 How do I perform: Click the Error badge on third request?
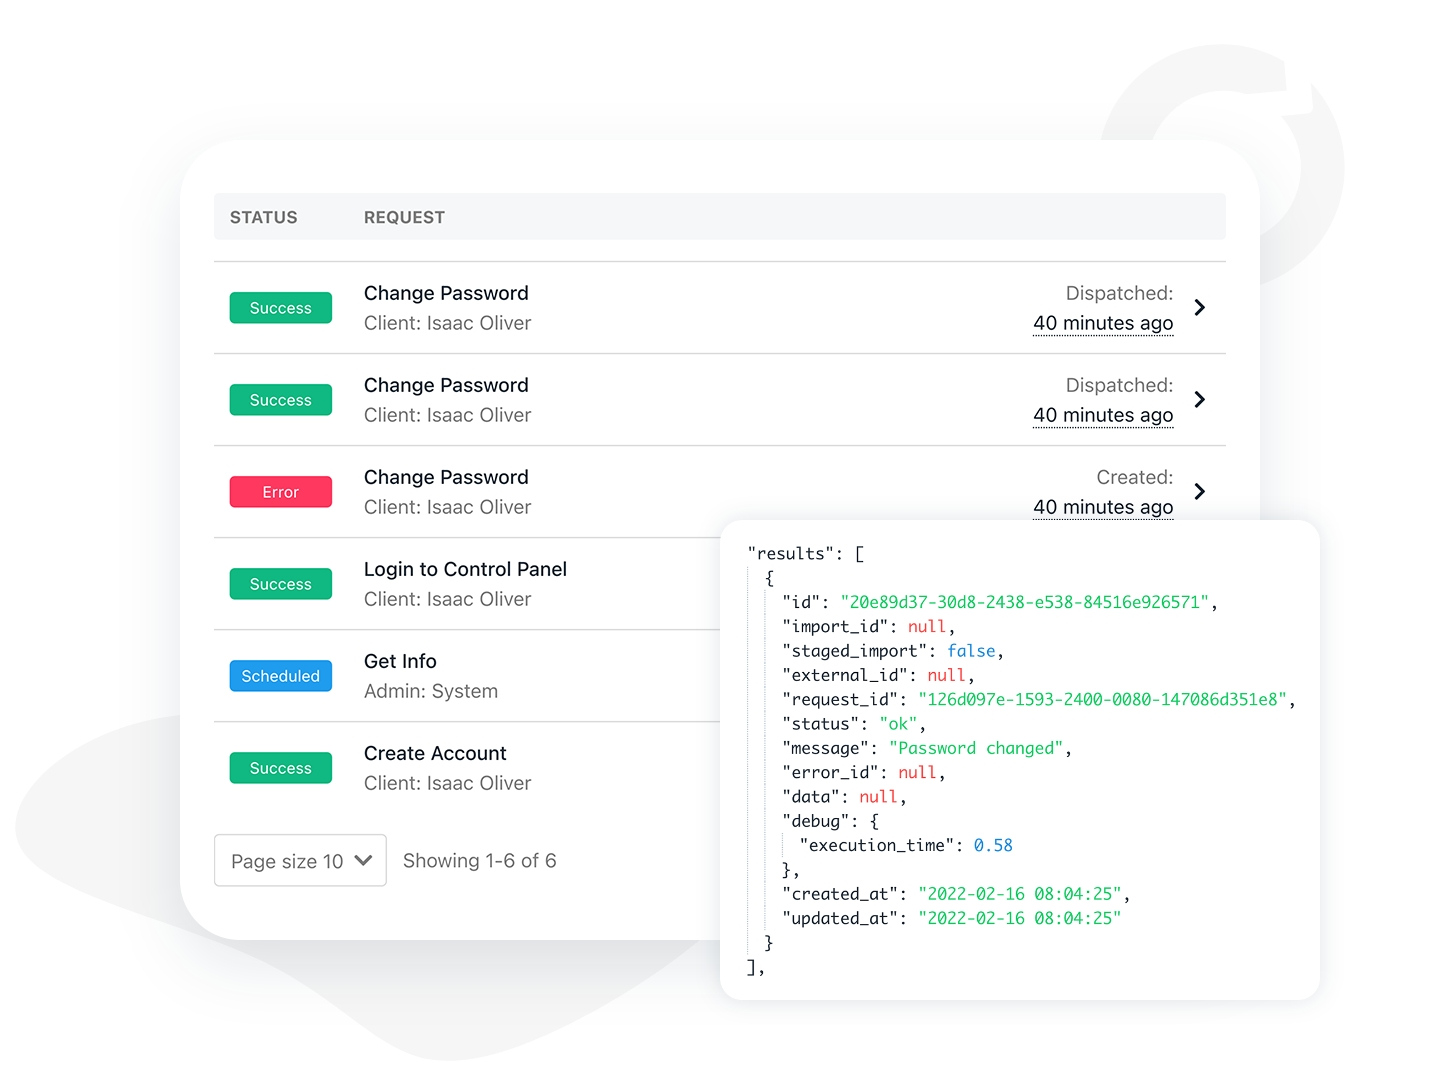[x=280, y=491]
